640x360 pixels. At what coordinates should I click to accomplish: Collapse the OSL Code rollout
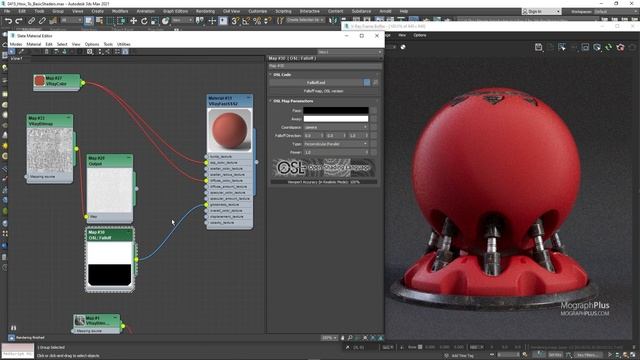[282, 75]
